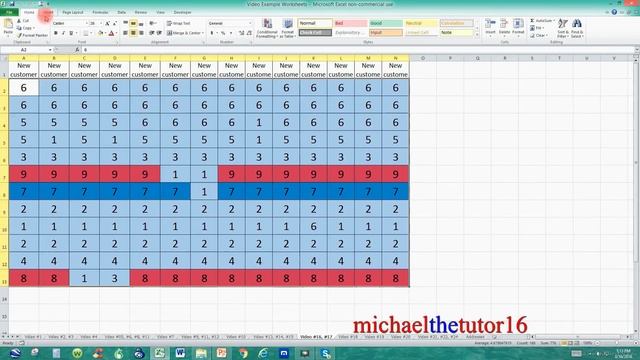Switch to Page Layout ribbon tab

pos(73,13)
